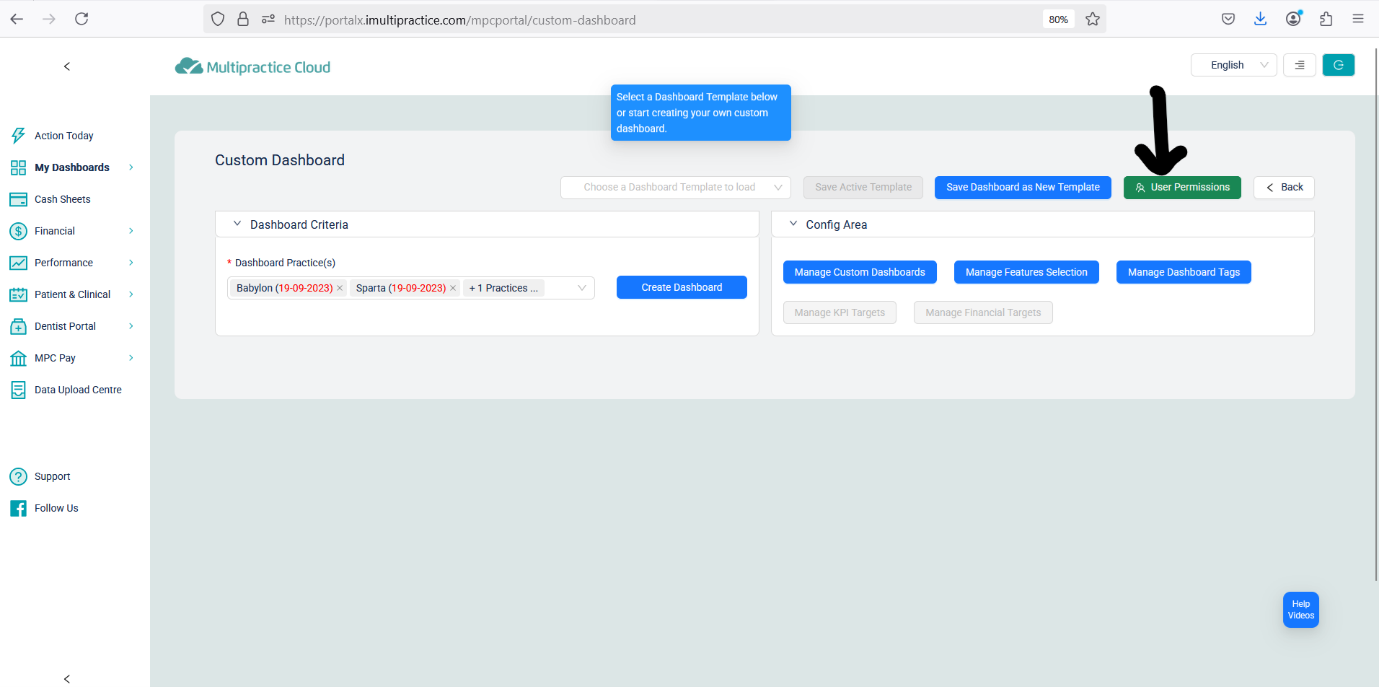Click Save Dashboard as New Template

[1023, 187]
